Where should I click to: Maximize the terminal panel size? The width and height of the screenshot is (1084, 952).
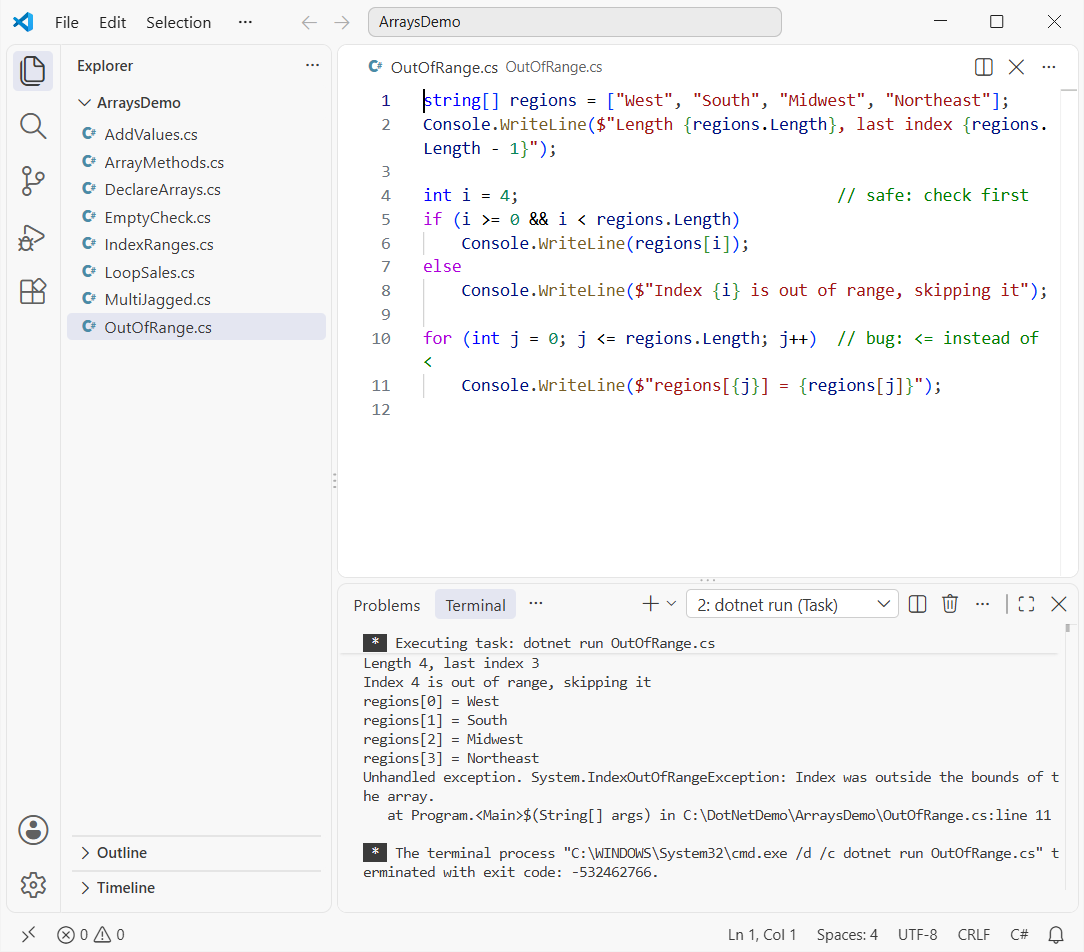click(x=1027, y=604)
